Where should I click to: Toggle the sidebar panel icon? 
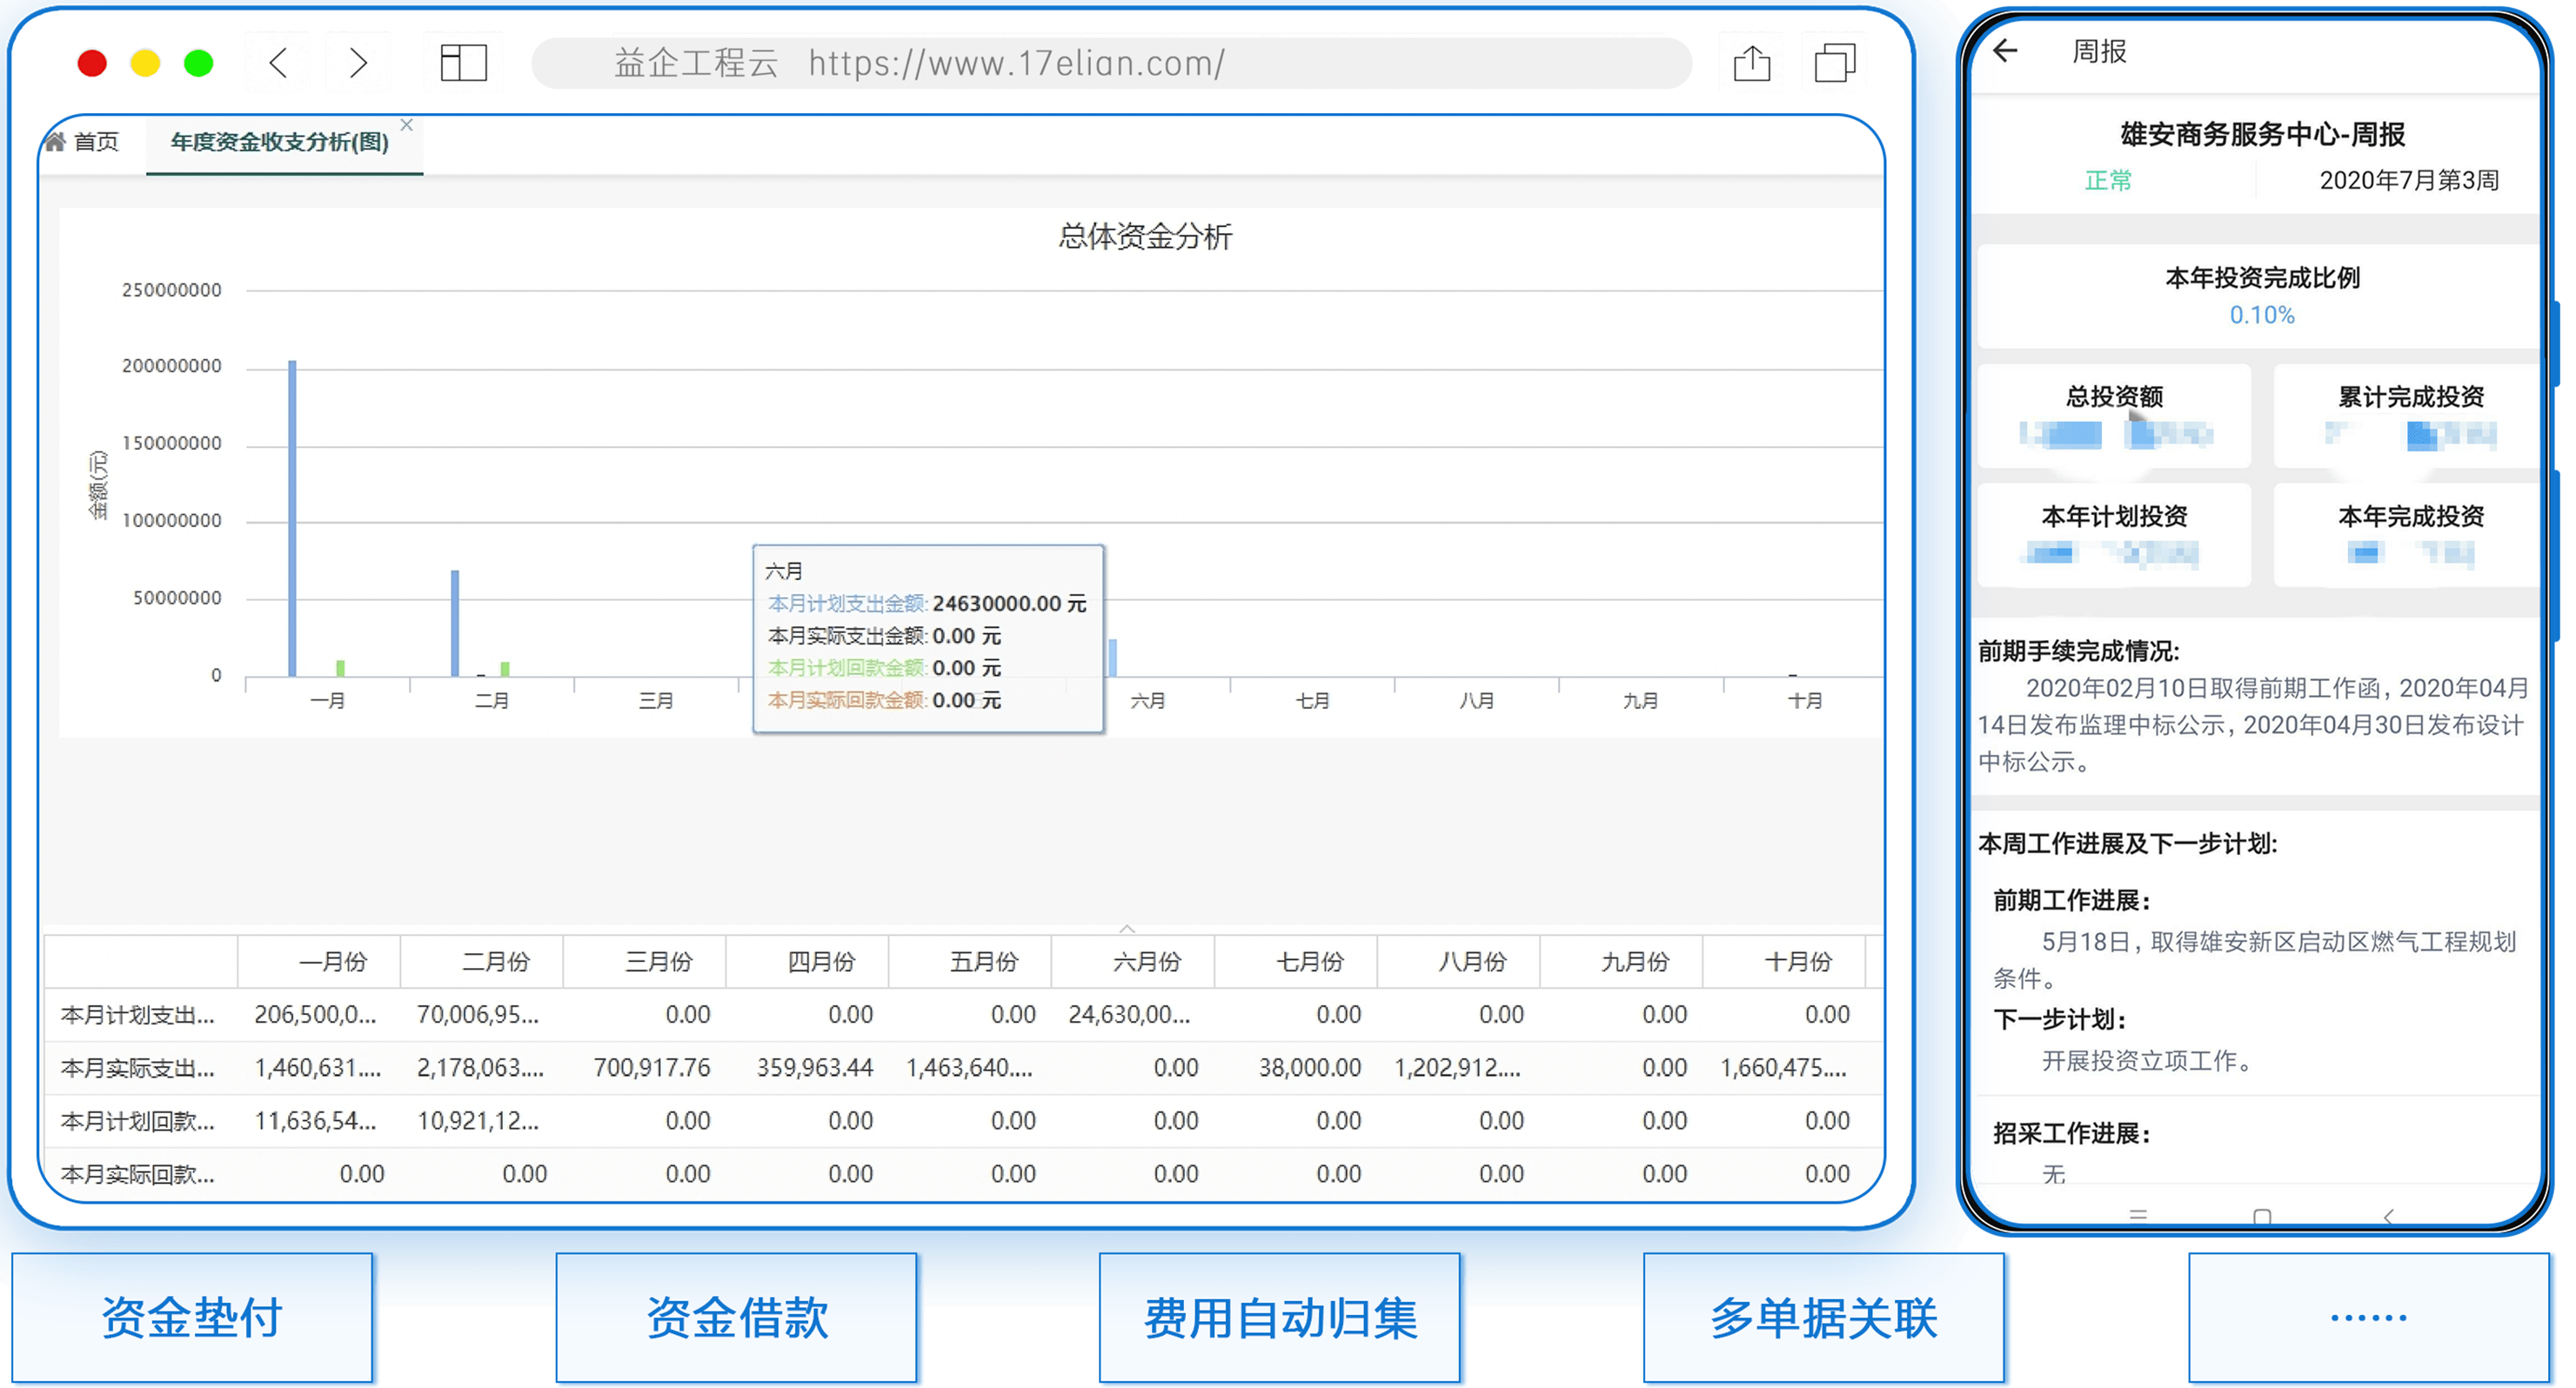[x=464, y=63]
